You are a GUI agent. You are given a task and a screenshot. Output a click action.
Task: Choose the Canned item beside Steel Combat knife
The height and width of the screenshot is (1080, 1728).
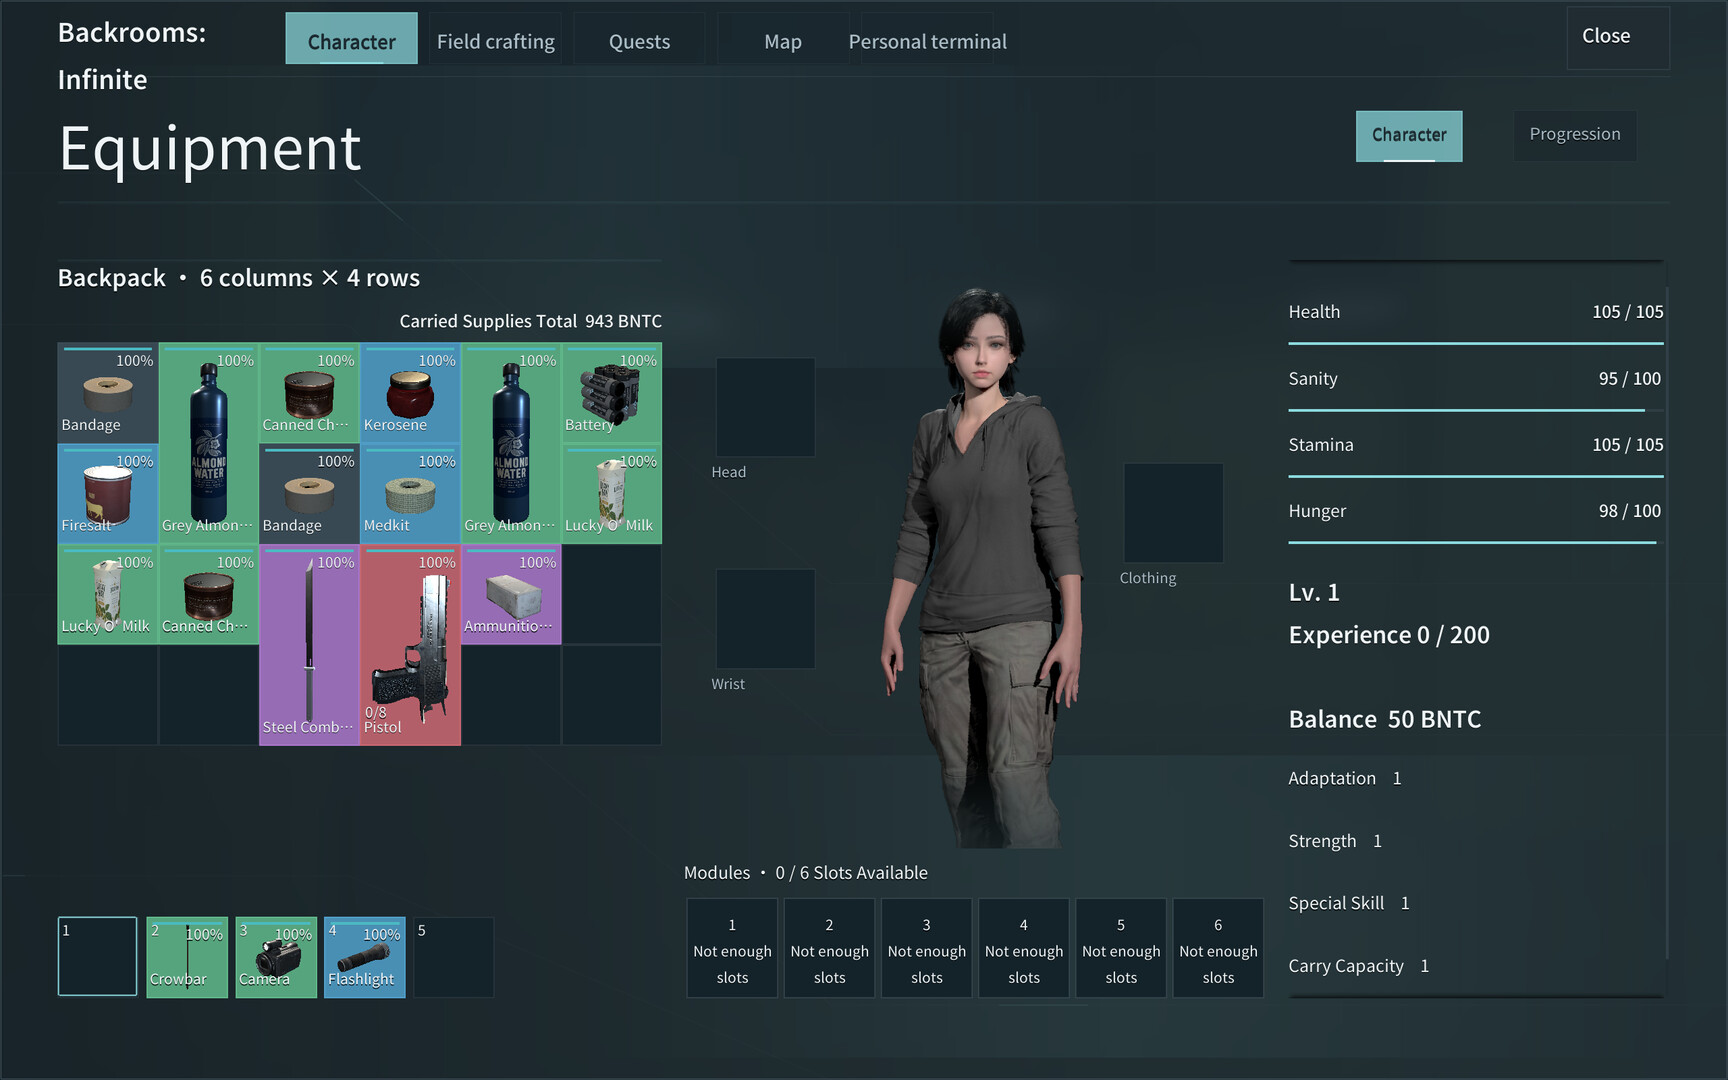209,595
